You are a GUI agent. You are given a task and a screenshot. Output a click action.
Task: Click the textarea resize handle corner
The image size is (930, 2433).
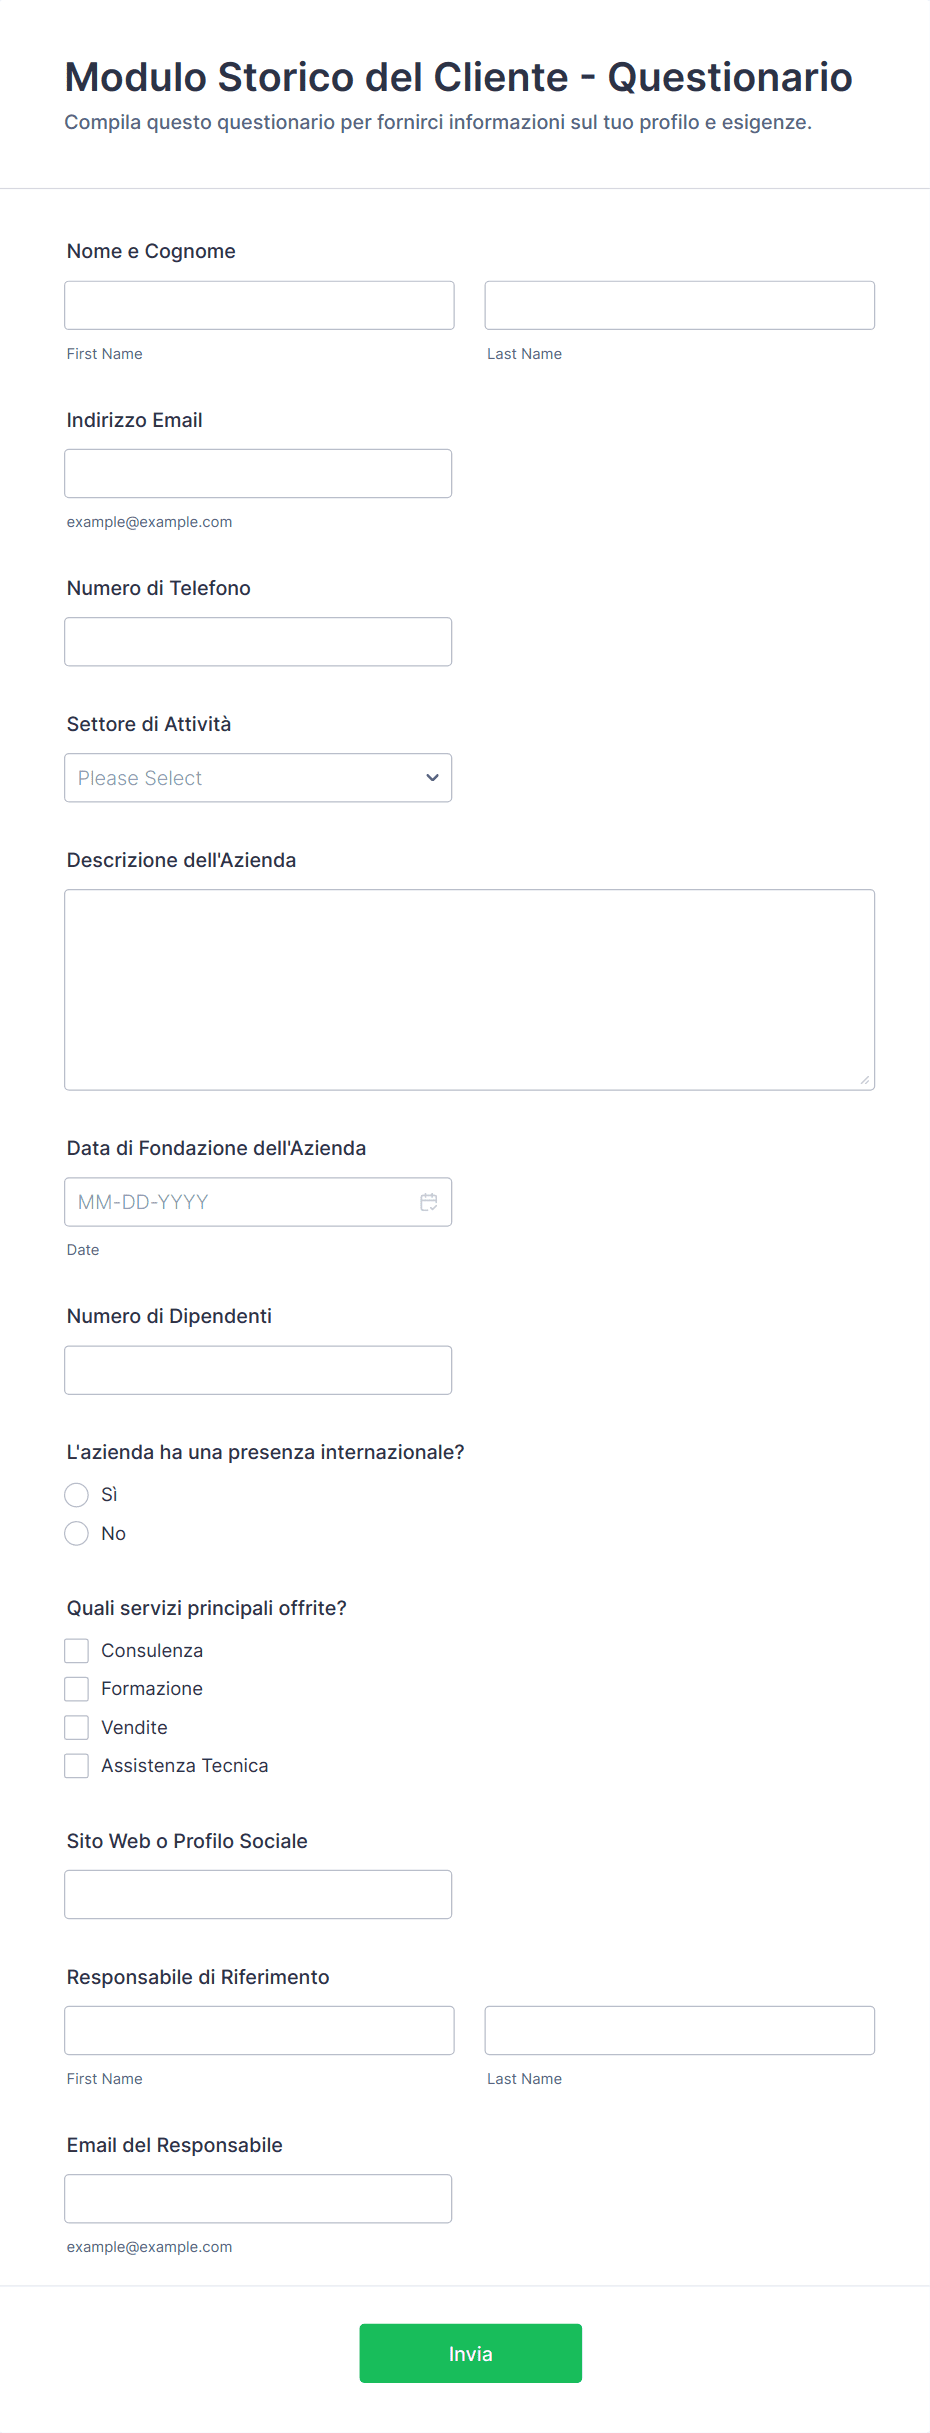pos(864,1079)
